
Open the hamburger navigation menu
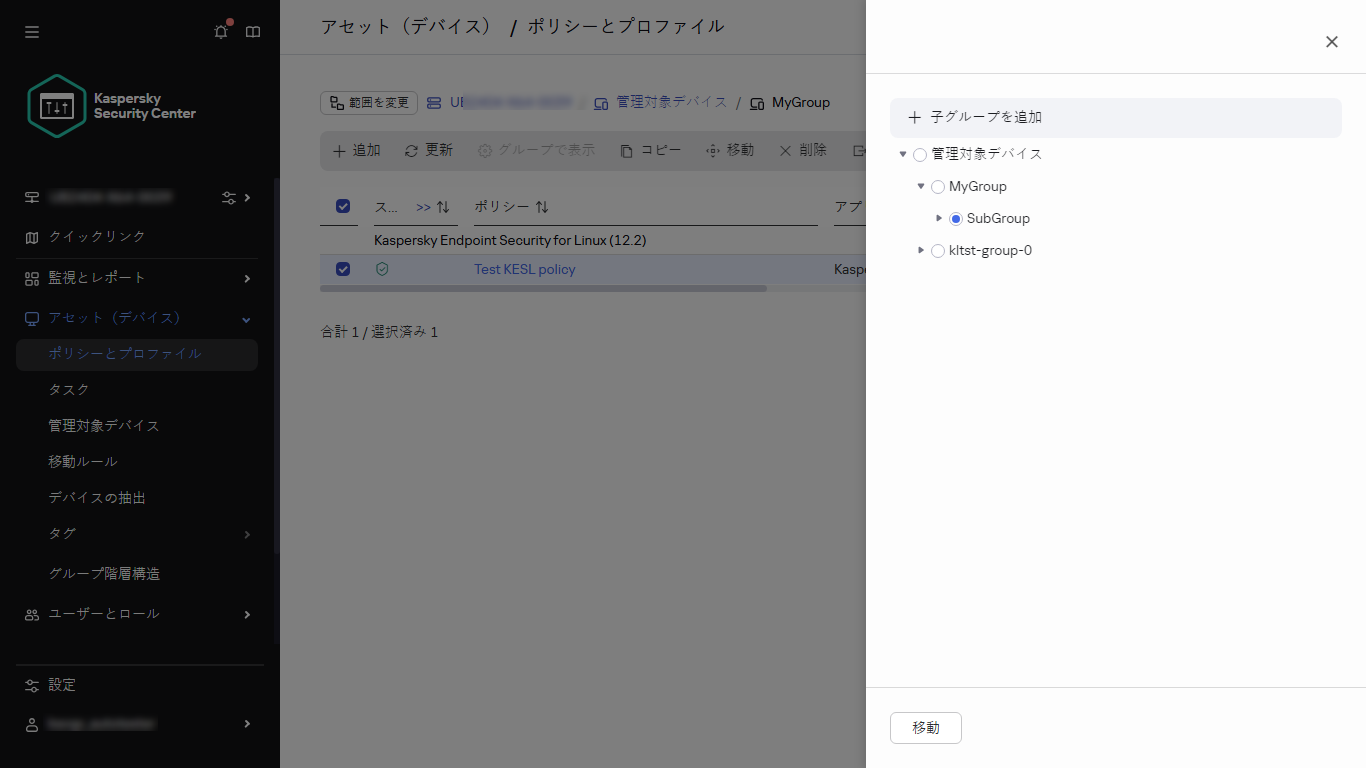(x=31, y=31)
